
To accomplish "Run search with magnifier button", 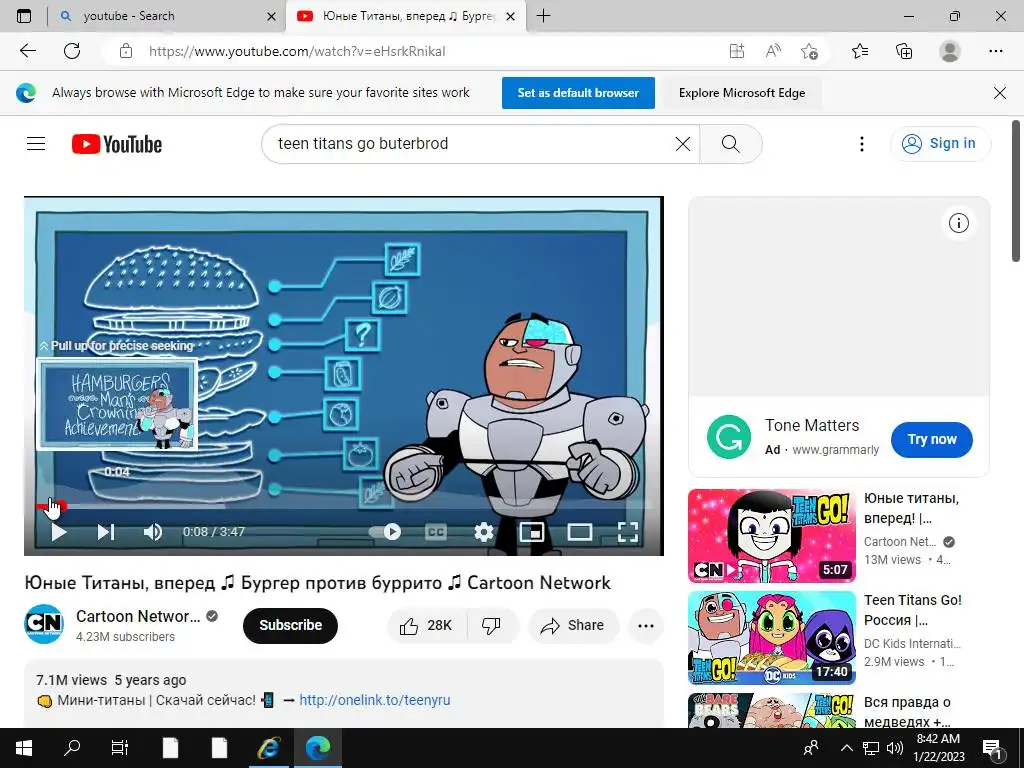I will 731,144.
